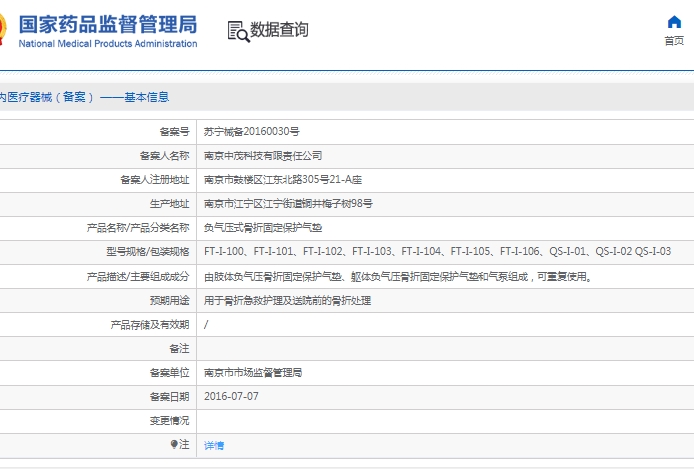Click the 生产地址 row label
Viewport: 694px width, 469px height.
(170, 204)
